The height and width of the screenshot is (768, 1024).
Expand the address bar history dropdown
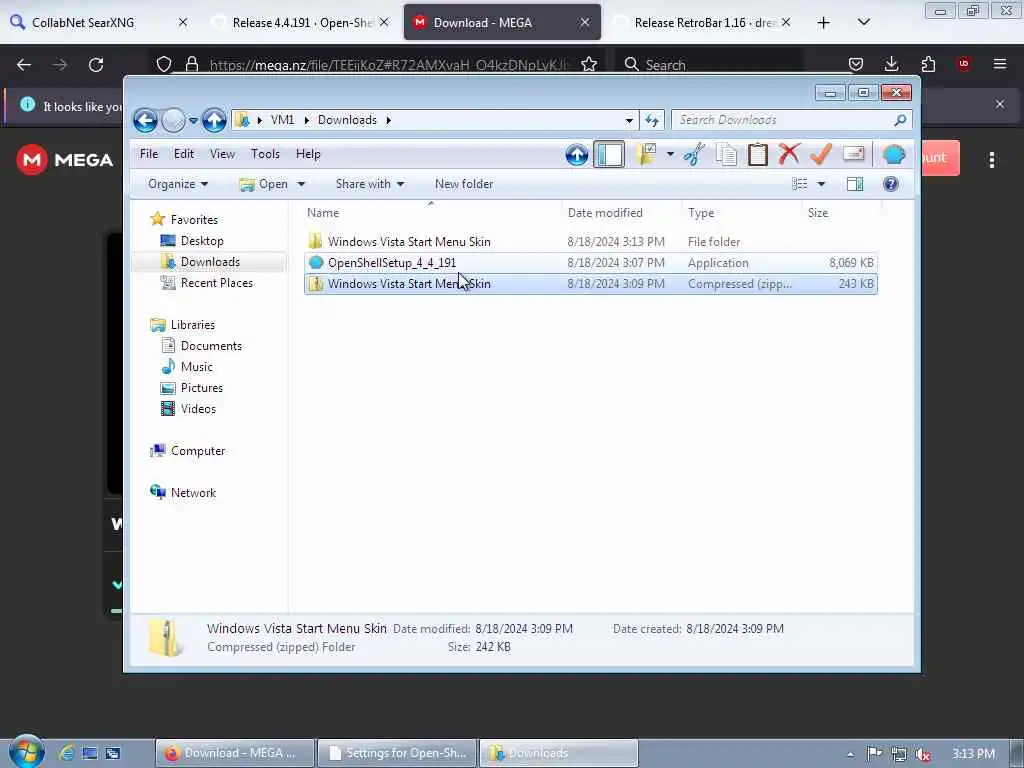(x=629, y=120)
